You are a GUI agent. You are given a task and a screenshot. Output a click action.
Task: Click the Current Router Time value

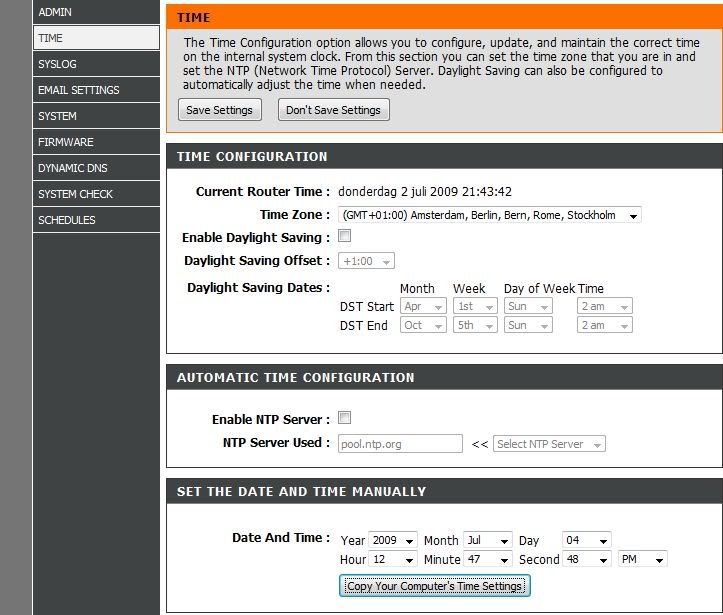pos(425,191)
